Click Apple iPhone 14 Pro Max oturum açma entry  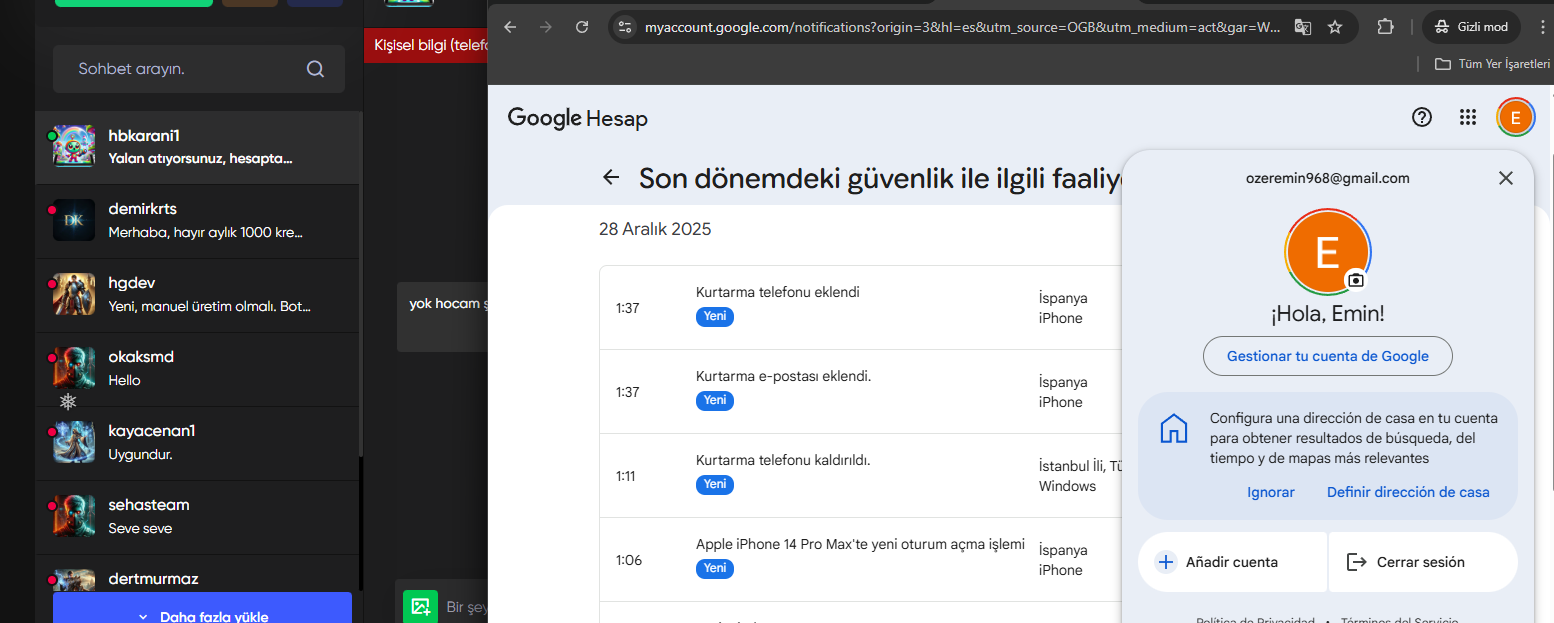[x=861, y=559]
